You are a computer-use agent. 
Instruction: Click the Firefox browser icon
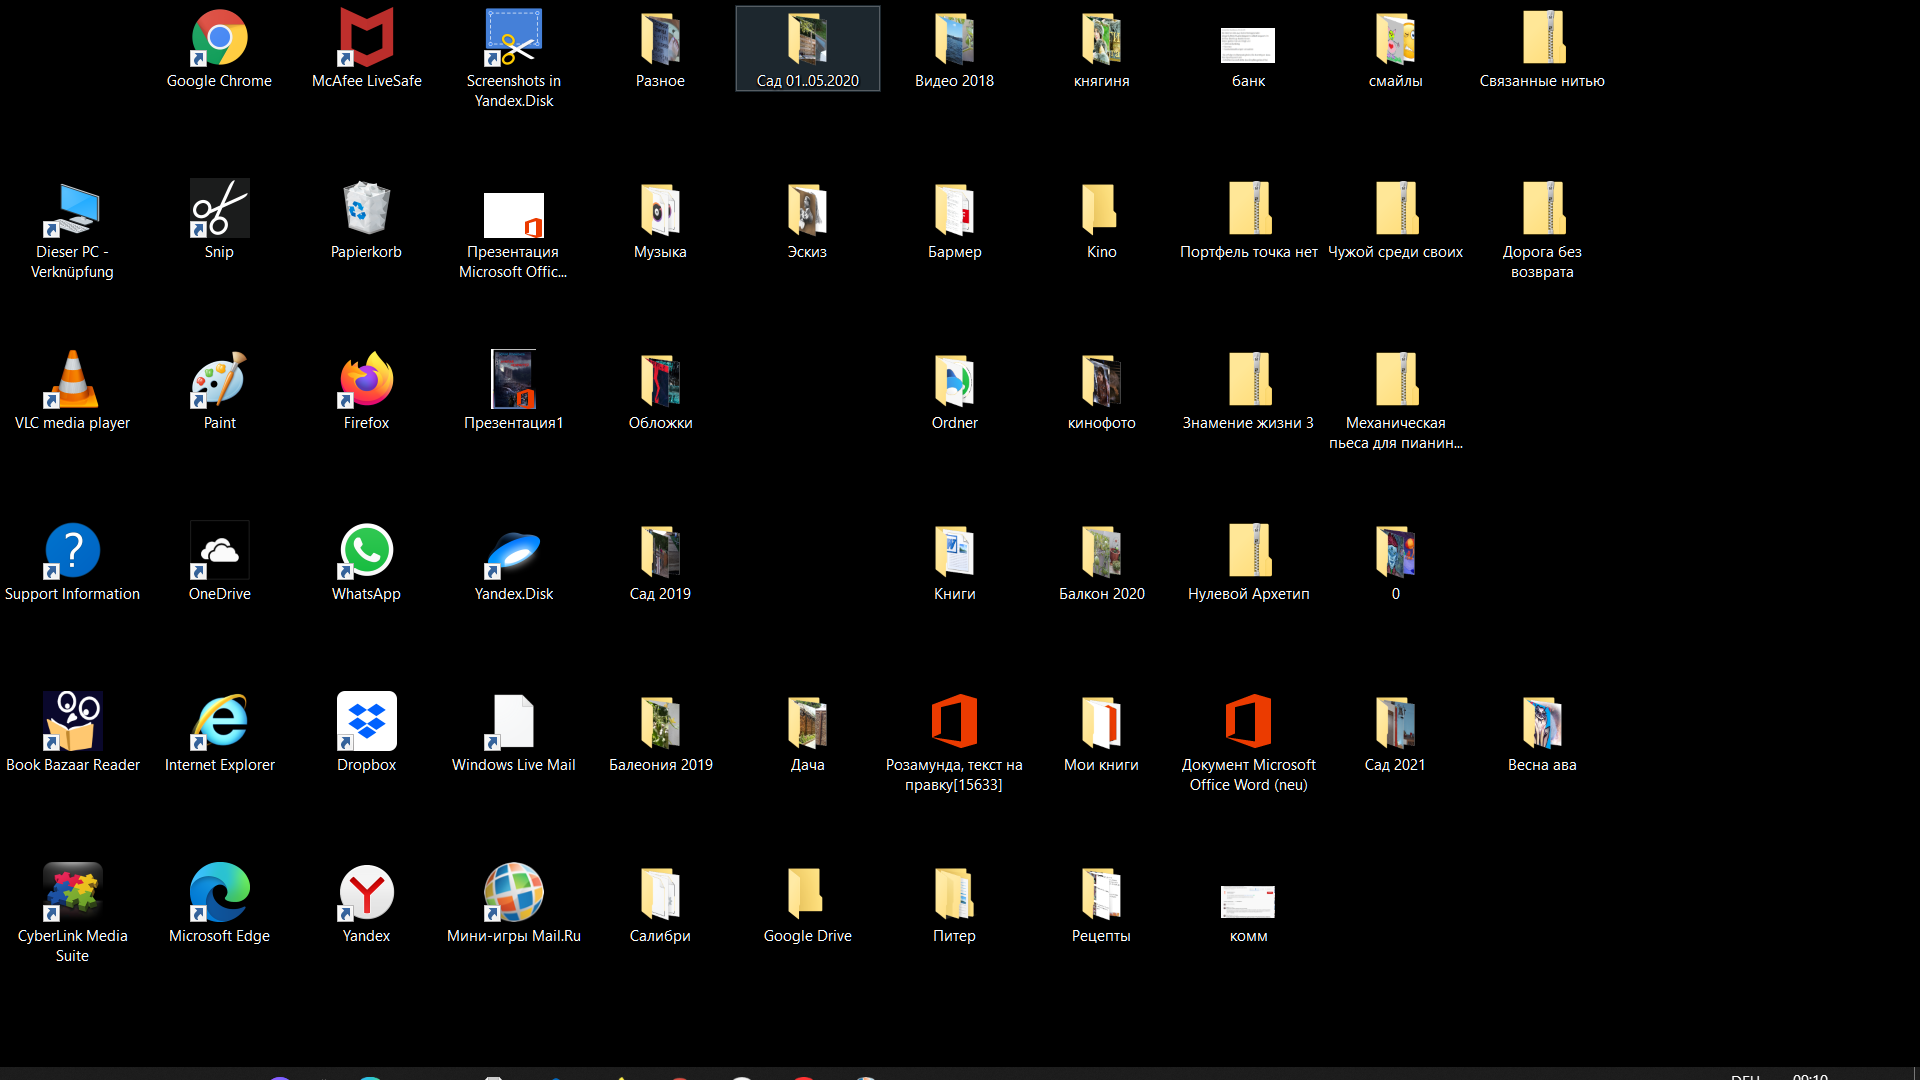366,381
